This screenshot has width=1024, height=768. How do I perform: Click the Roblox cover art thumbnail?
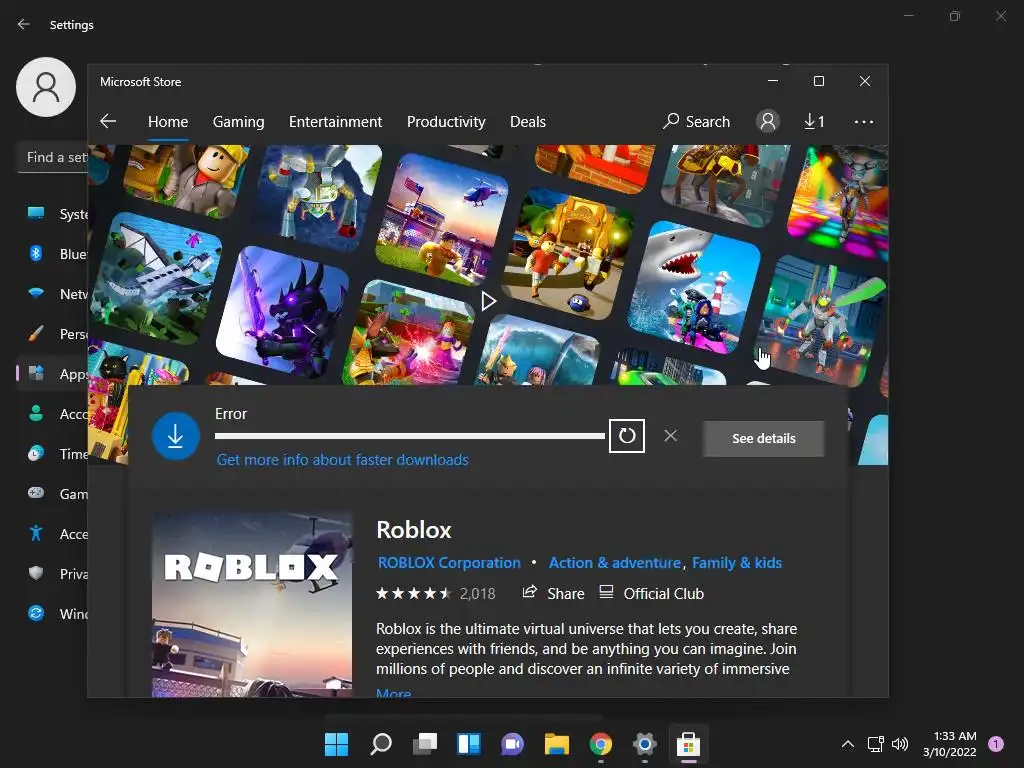point(252,605)
